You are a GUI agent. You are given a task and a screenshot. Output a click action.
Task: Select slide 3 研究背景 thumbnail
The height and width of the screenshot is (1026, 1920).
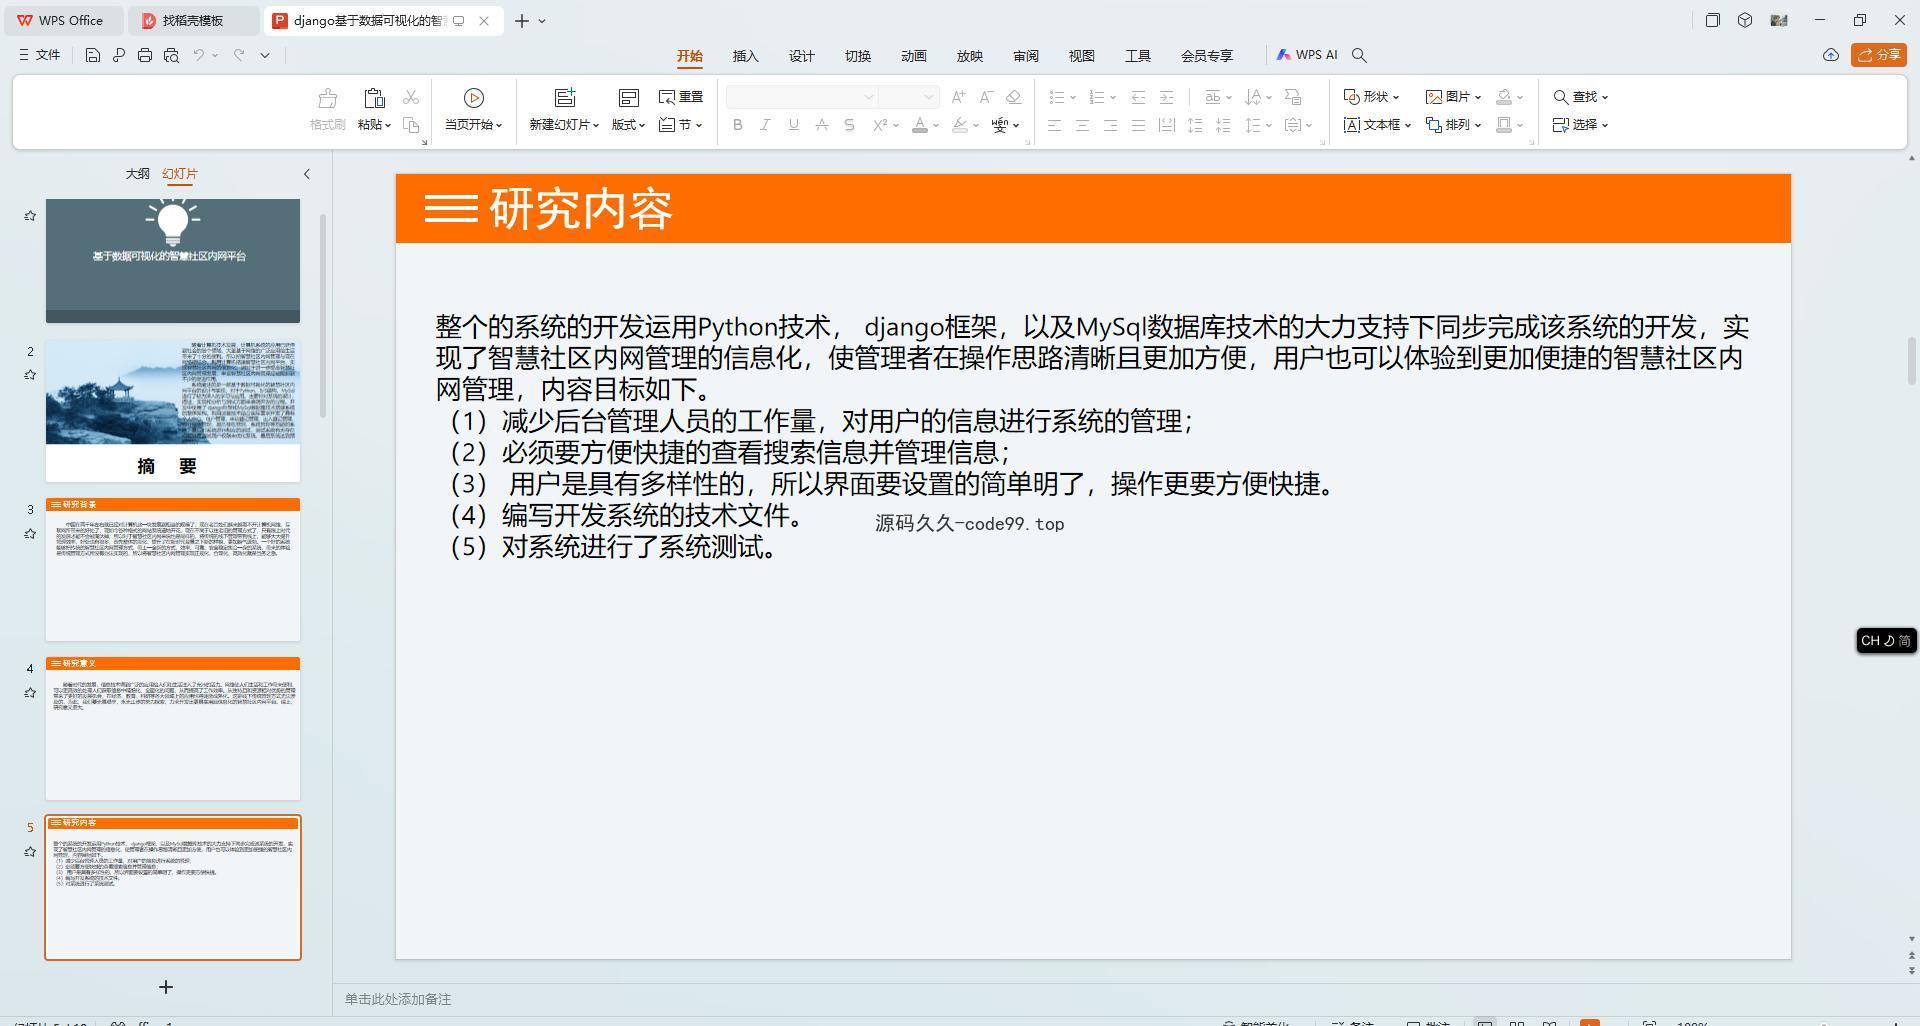[173, 569]
